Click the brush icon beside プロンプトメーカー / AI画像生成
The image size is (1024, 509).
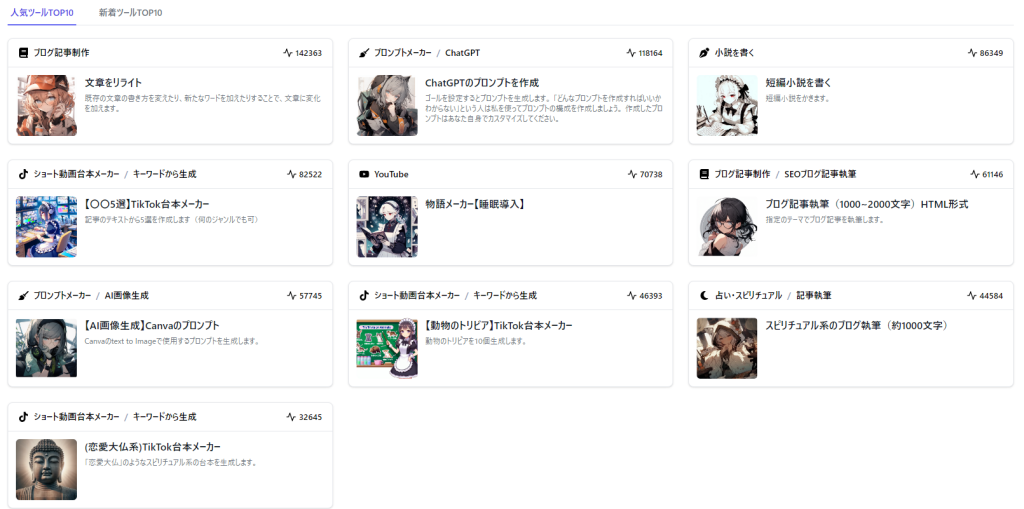[23, 296]
